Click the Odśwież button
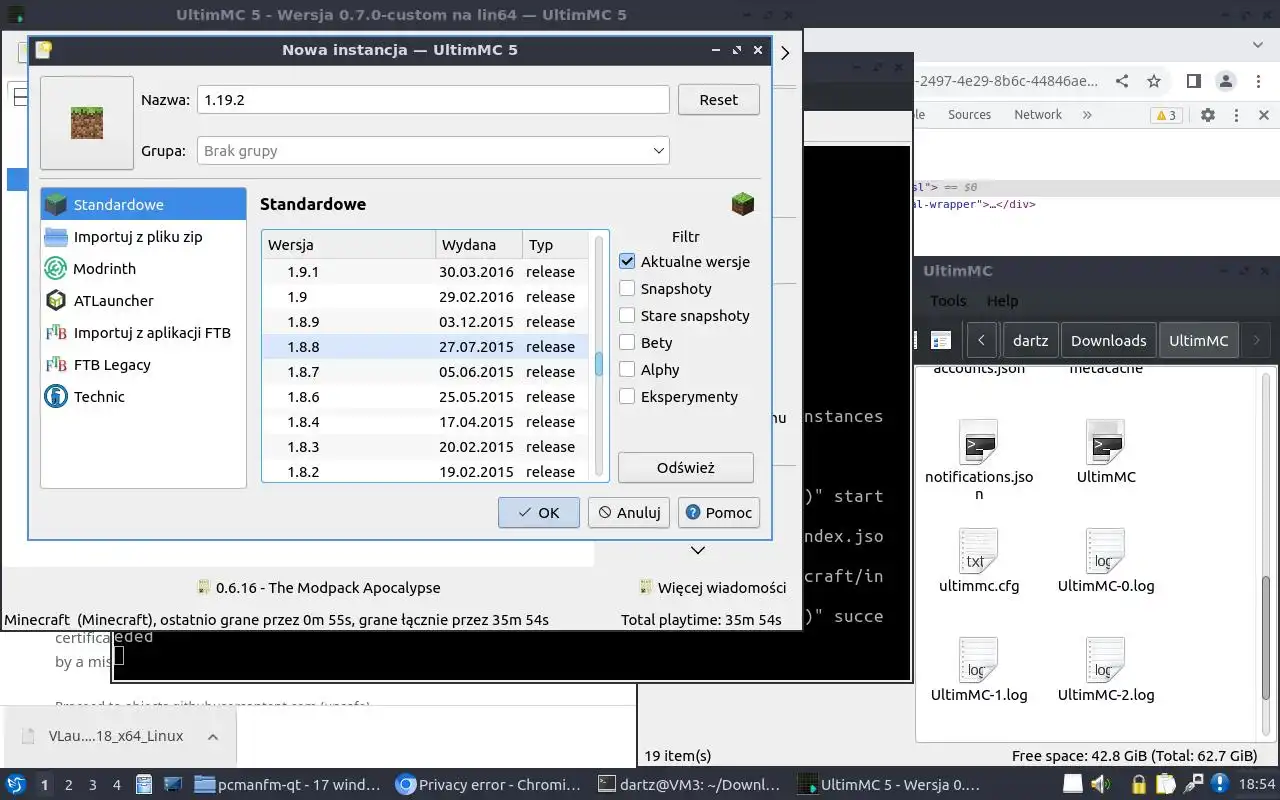The height and width of the screenshot is (800, 1280). pos(685,468)
